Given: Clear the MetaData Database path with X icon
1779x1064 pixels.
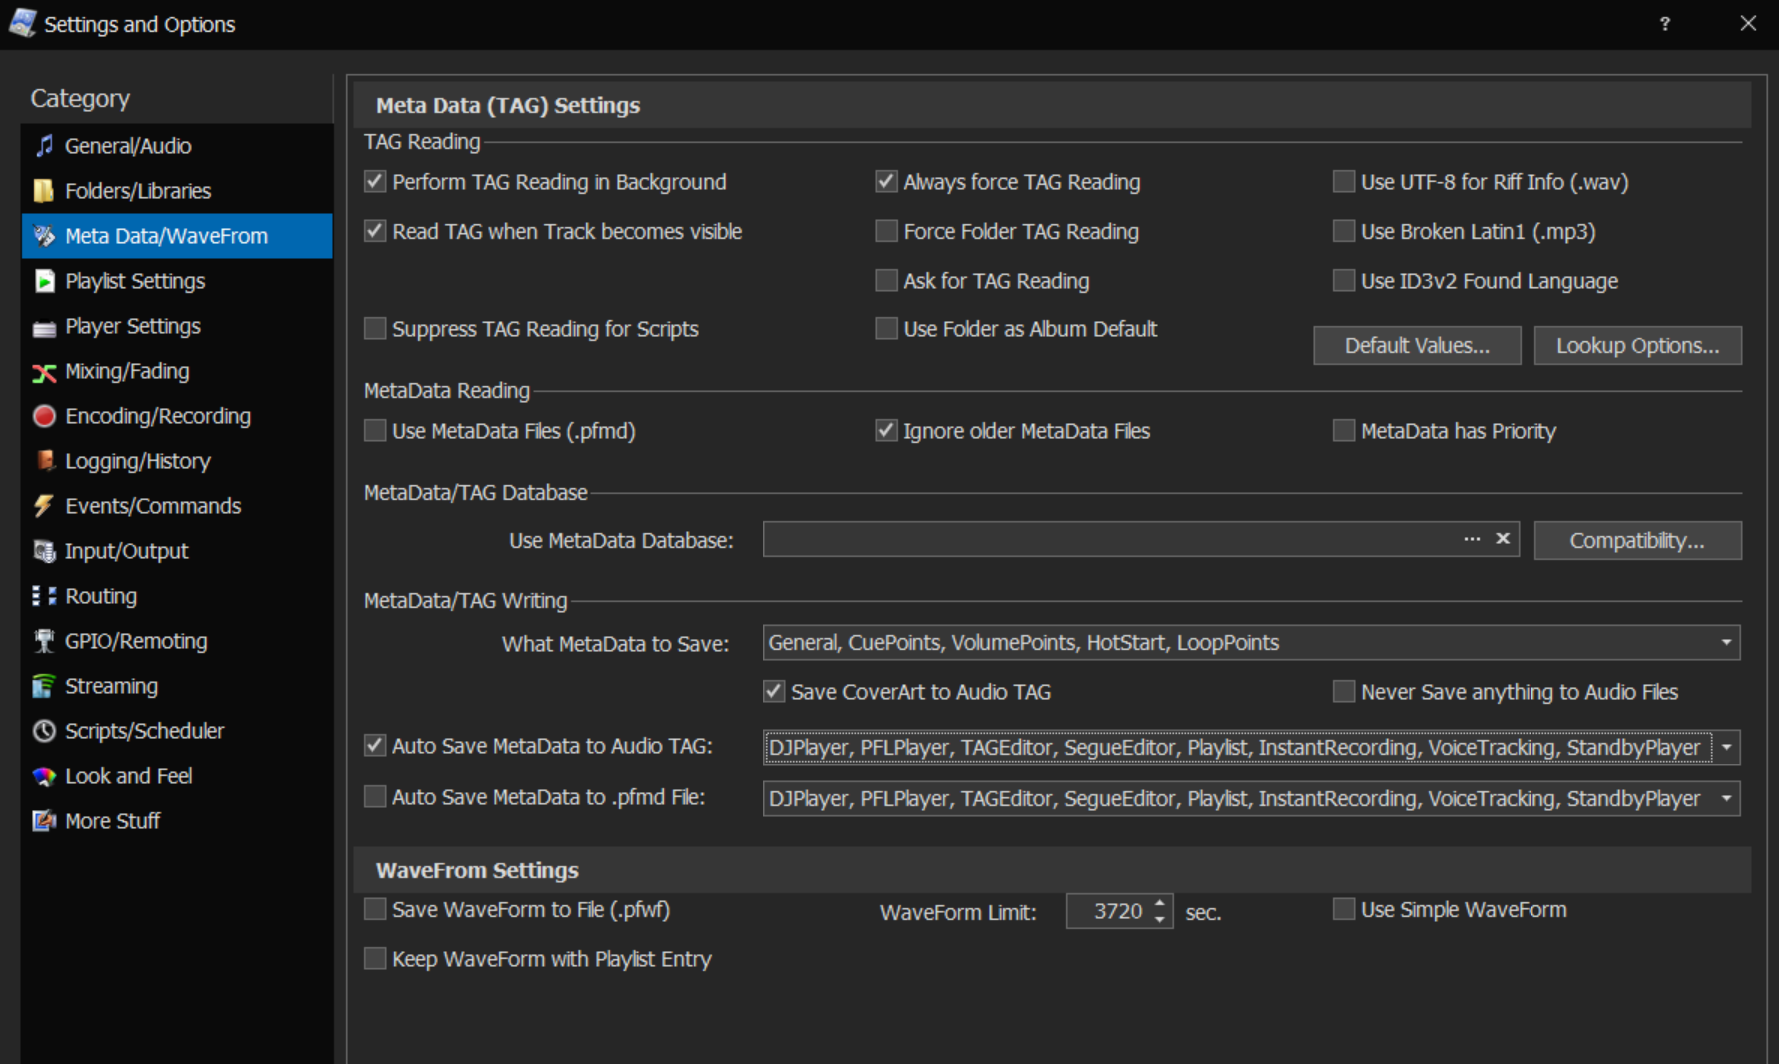Looking at the screenshot, I should (1502, 539).
